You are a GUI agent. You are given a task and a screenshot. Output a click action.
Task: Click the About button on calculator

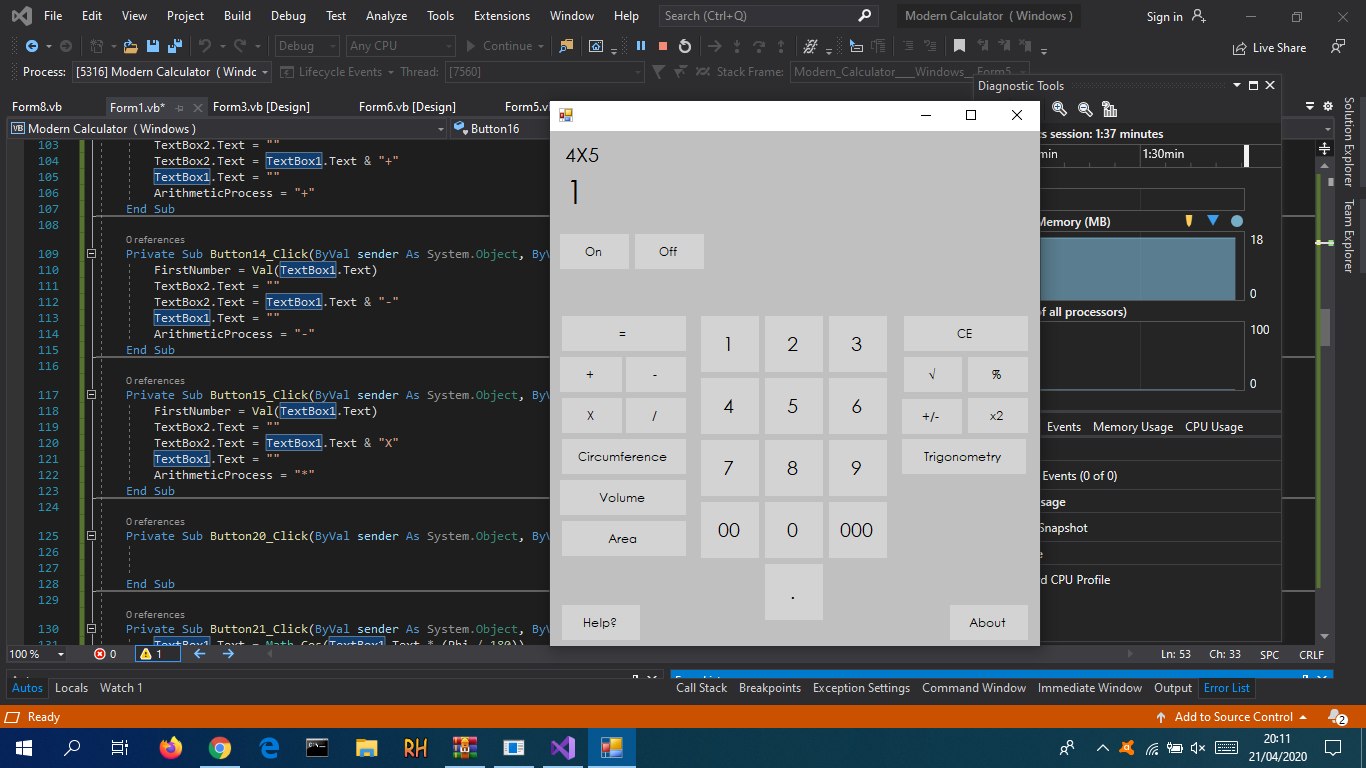click(988, 623)
